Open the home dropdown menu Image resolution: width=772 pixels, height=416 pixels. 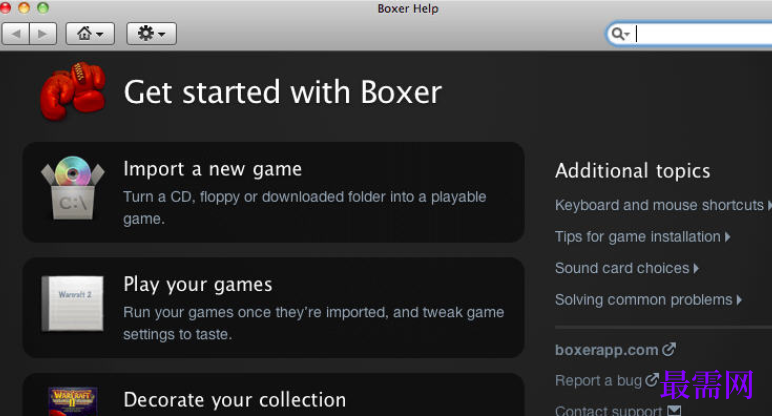point(90,33)
